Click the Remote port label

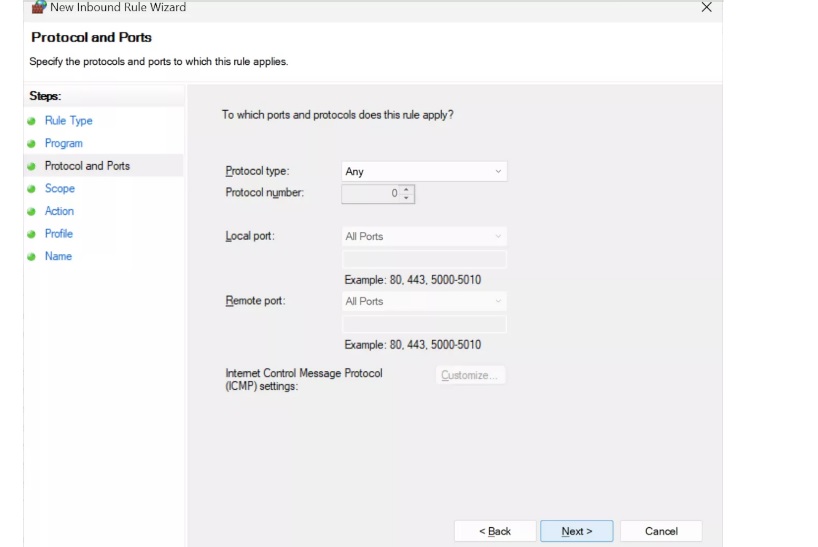tap(255, 301)
